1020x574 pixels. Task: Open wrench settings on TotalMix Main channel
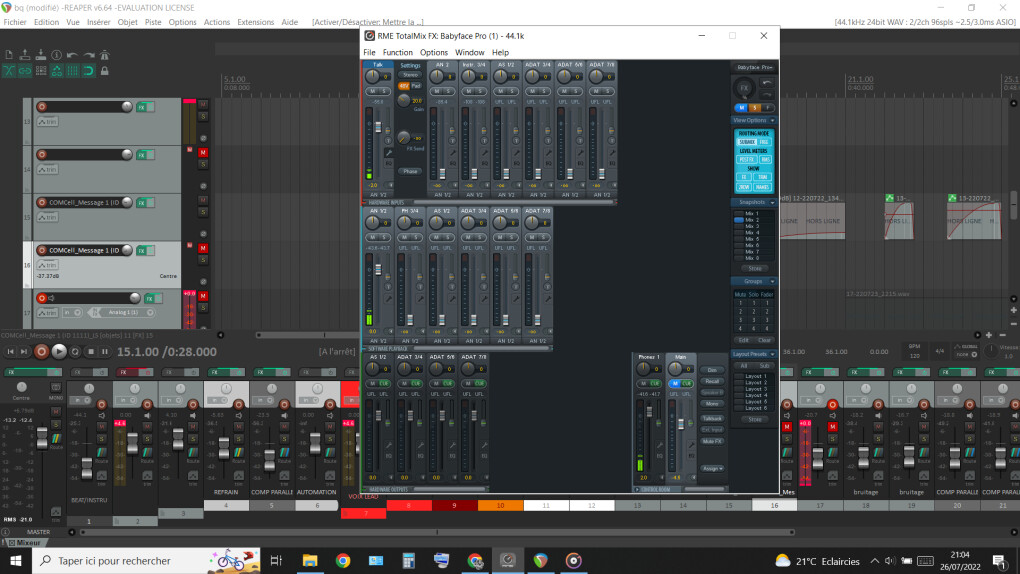tap(691, 445)
